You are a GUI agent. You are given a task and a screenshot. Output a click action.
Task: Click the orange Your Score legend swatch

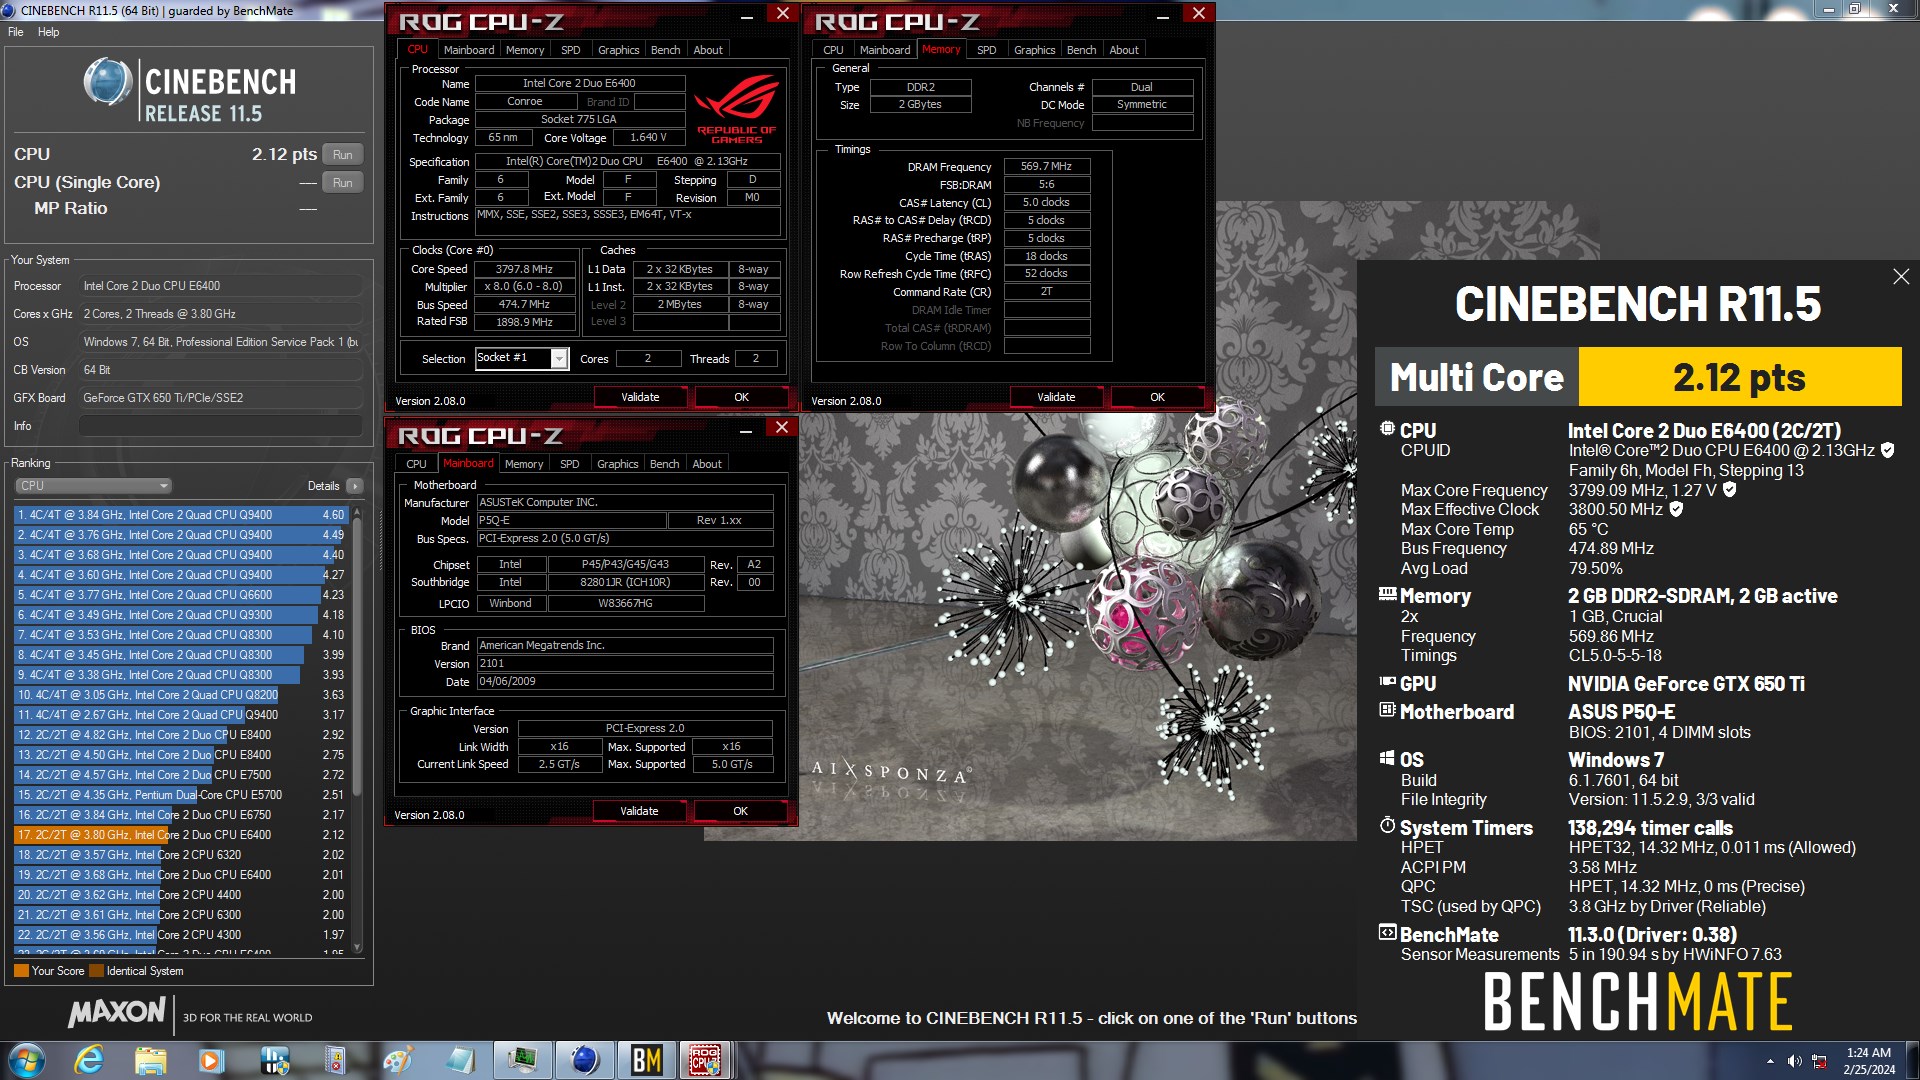[21, 971]
